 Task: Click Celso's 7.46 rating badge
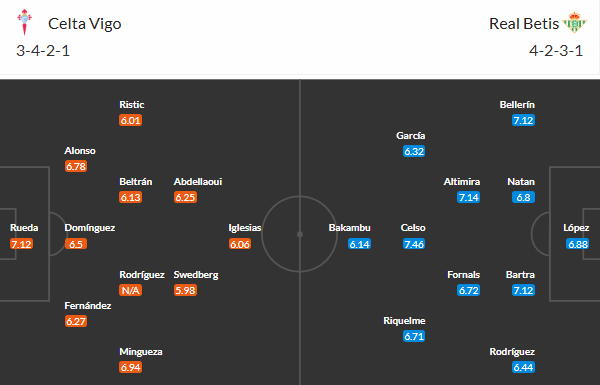pyautogui.click(x=414, y=244)
